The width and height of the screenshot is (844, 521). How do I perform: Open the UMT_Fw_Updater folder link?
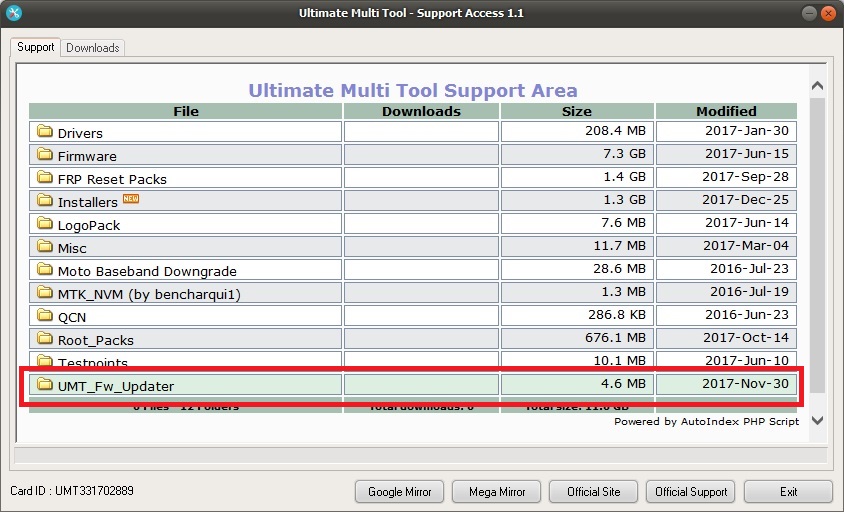116,386
